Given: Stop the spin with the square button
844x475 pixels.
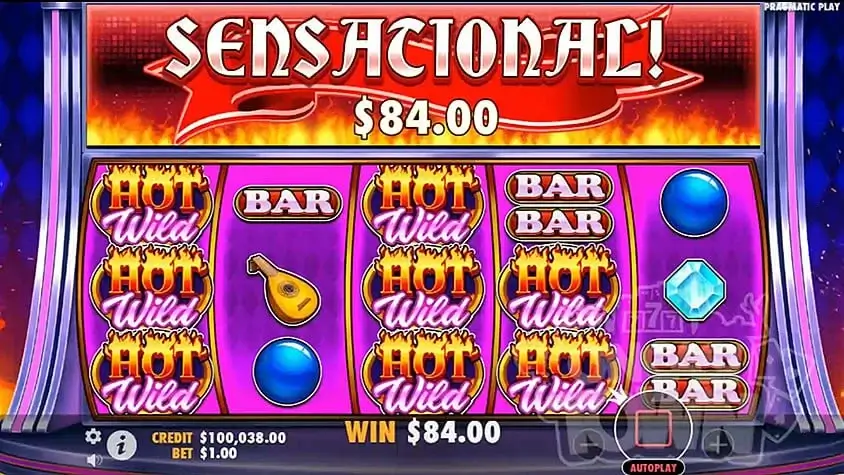Looking at the screenshot, I should tap(653, 428).
